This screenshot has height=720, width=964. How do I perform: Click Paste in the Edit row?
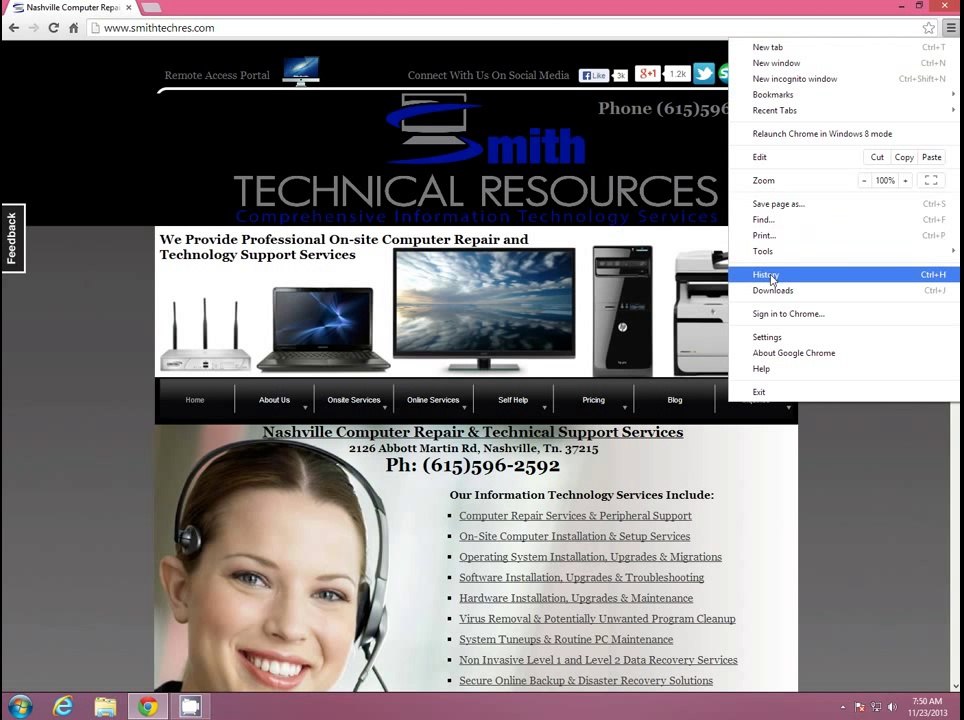[931, 157]
